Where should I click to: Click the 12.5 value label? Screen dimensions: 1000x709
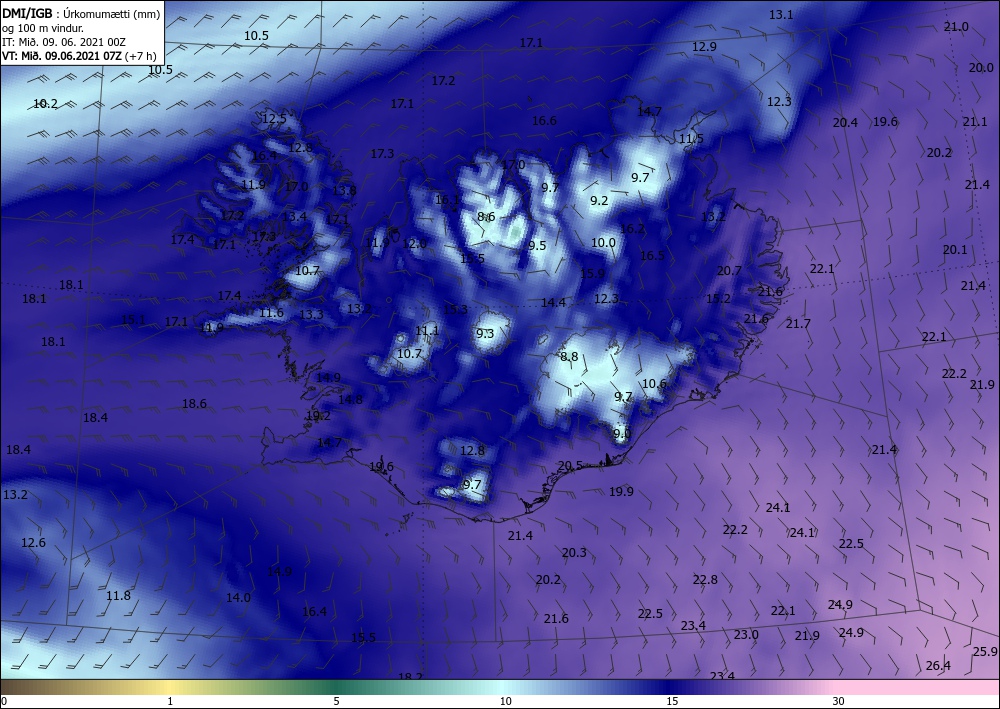274,119
